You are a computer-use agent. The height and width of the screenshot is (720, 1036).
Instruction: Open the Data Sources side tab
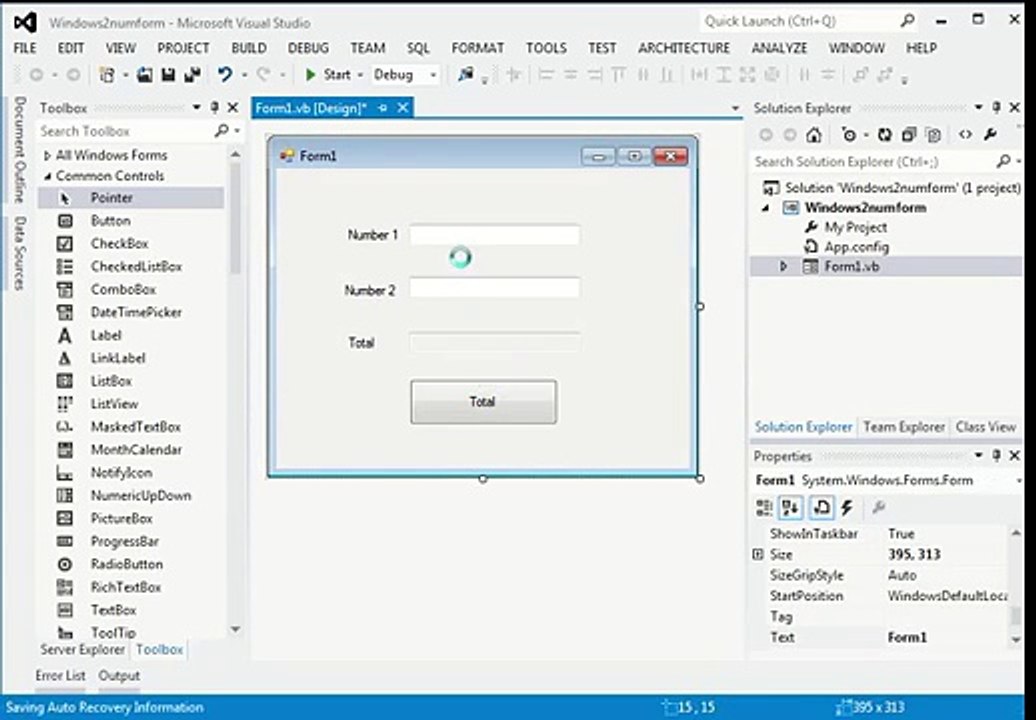pos(20,252)
